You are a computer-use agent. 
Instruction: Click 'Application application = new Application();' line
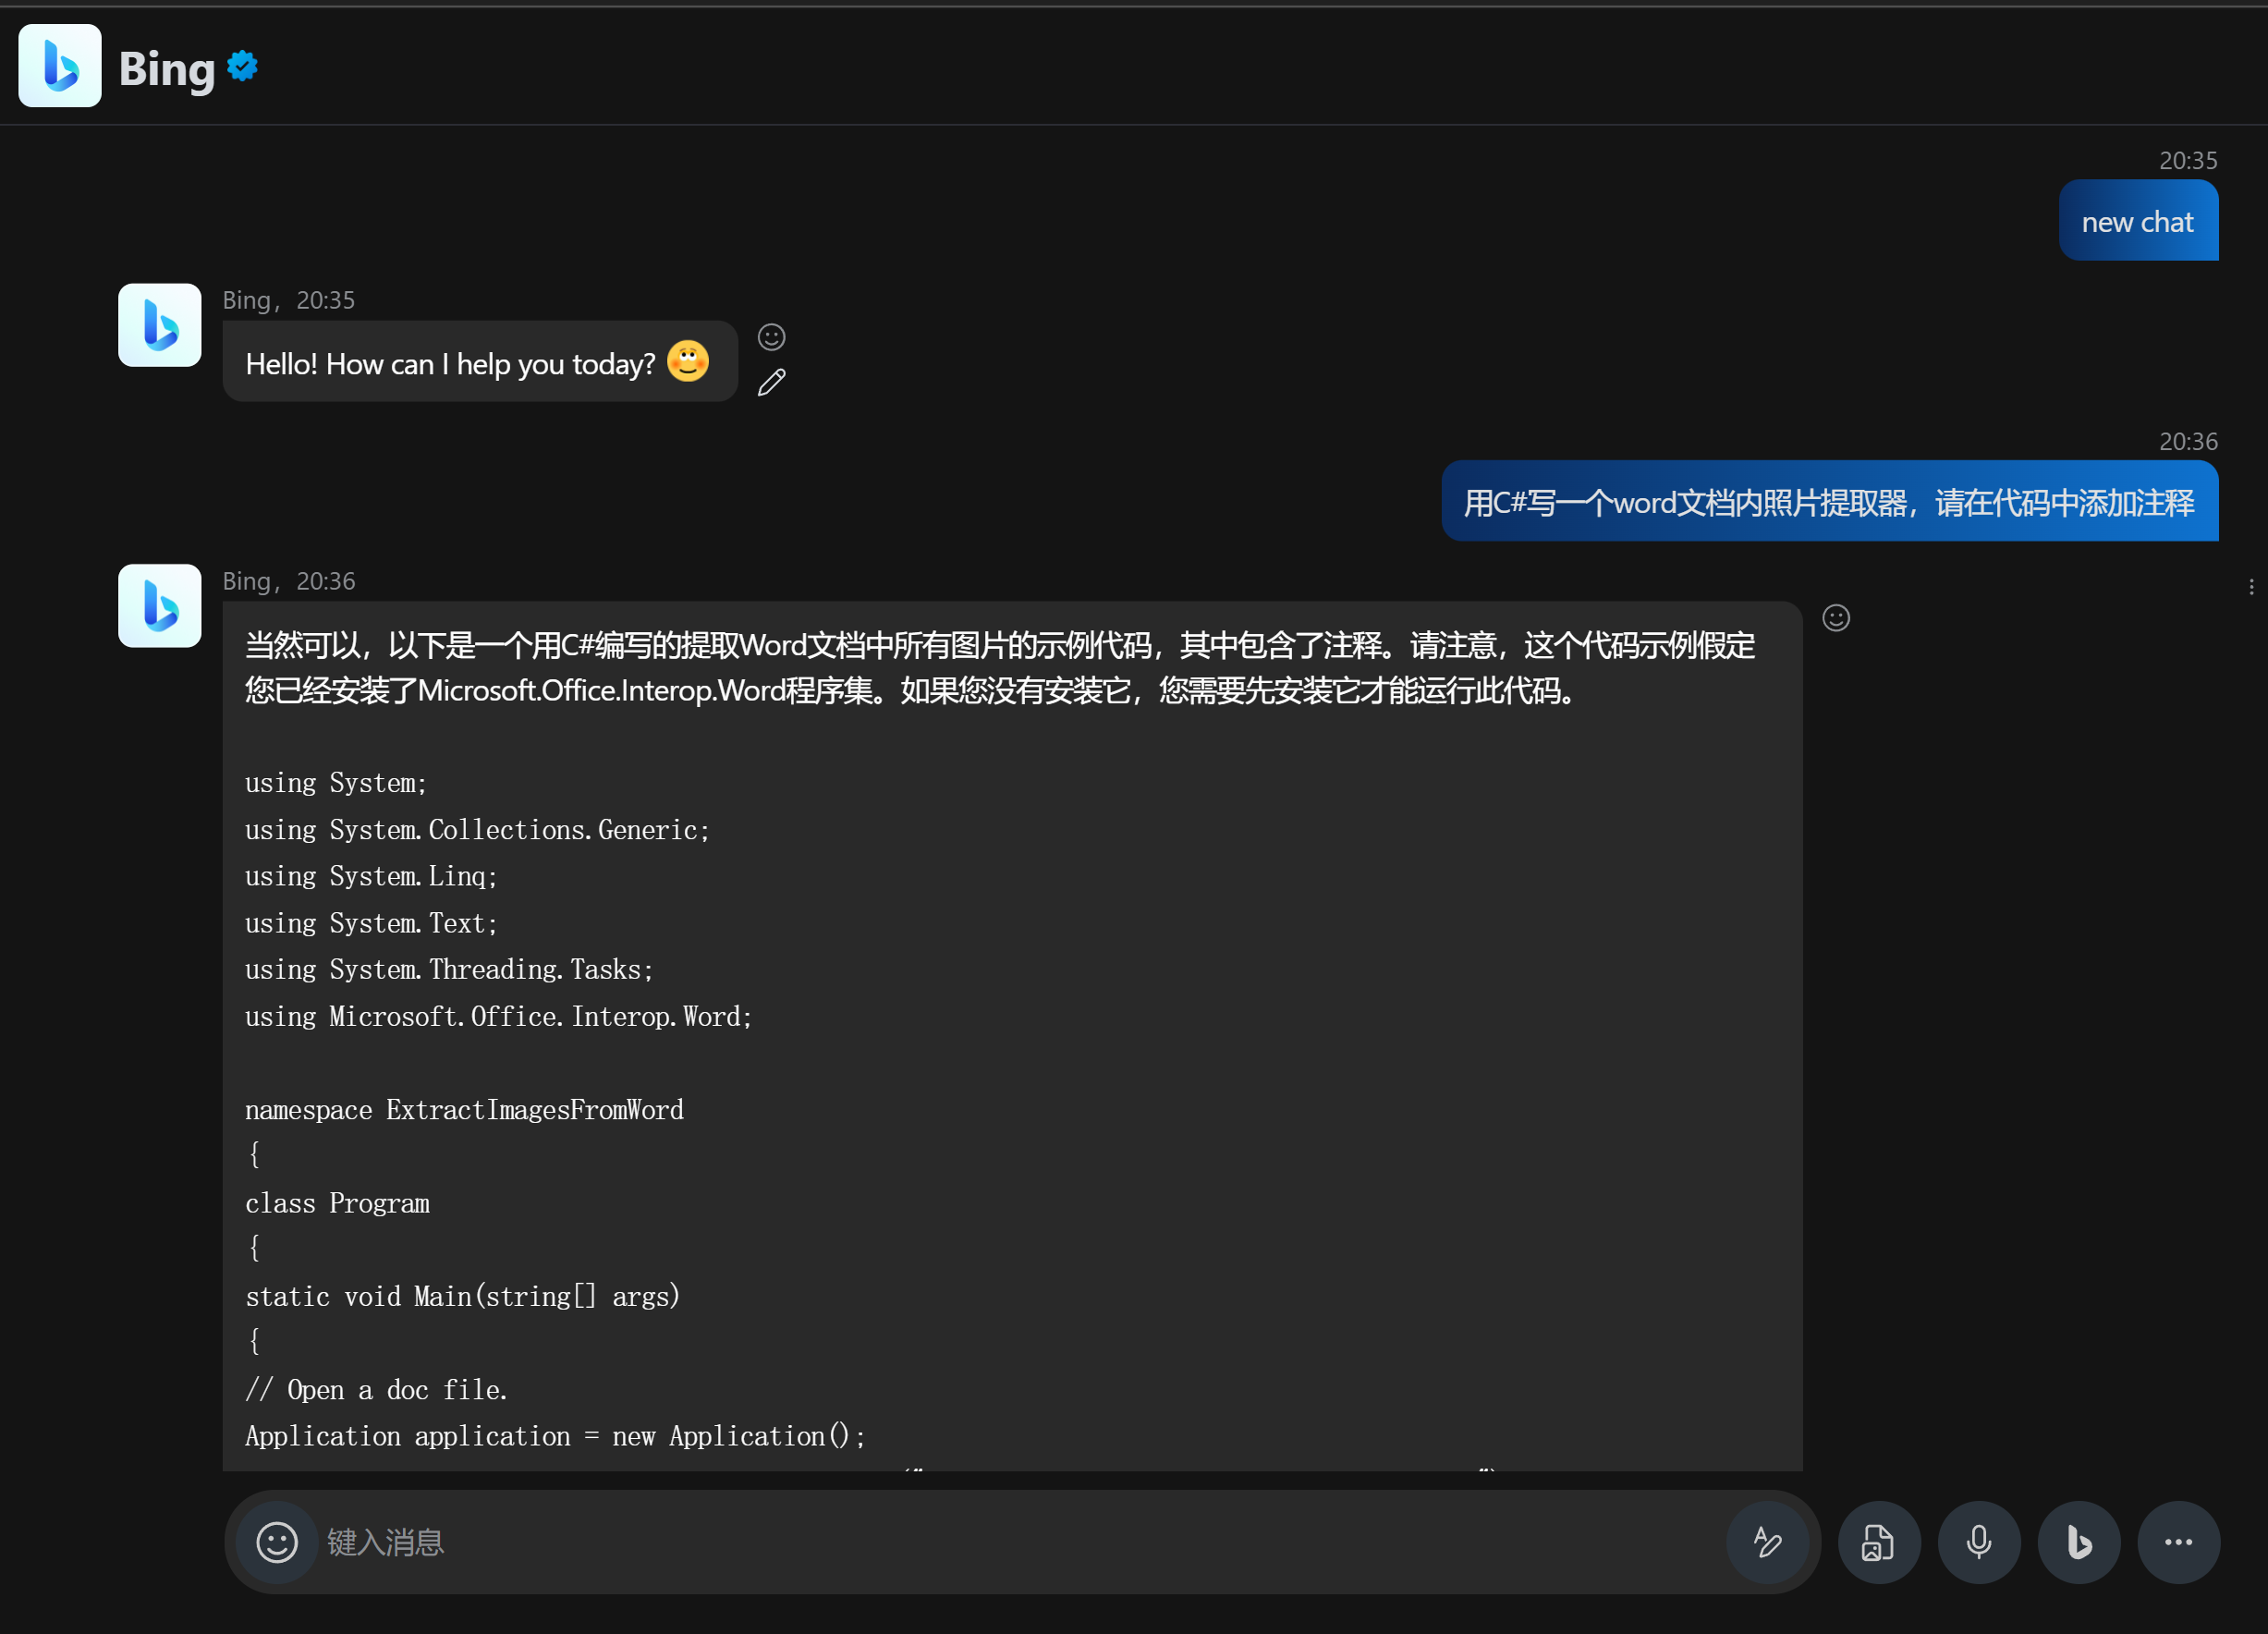[x=556, y=1436]
